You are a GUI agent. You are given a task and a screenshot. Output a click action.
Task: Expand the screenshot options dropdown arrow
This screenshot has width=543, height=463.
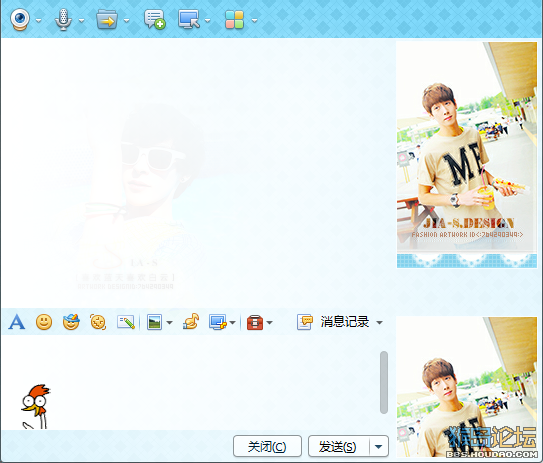[x=233, y=323]
